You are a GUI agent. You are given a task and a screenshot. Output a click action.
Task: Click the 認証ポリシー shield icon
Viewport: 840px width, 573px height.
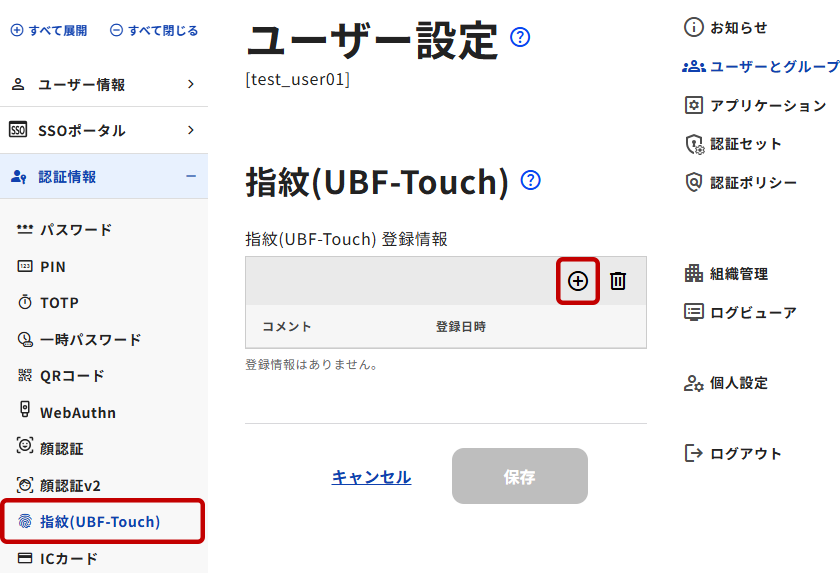(693, 182)
